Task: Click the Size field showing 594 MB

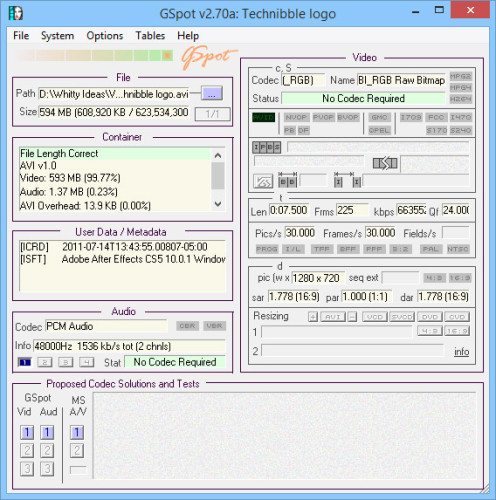Action: [x=114, y=112]
